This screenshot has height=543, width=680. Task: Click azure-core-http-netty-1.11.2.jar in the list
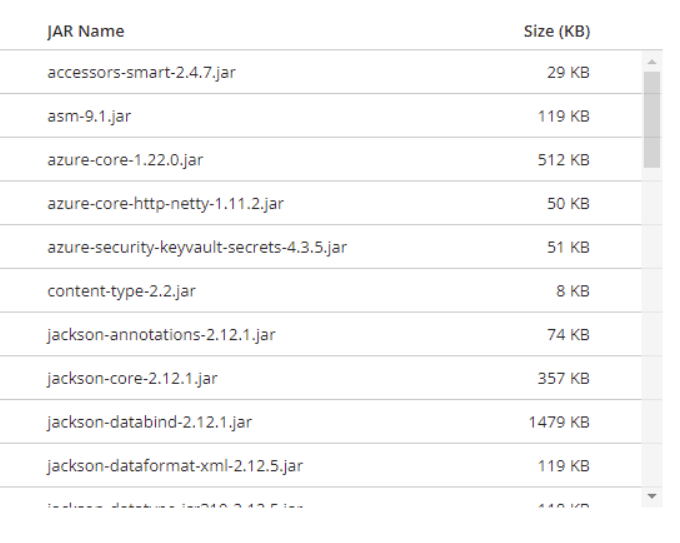pos(165,204)
